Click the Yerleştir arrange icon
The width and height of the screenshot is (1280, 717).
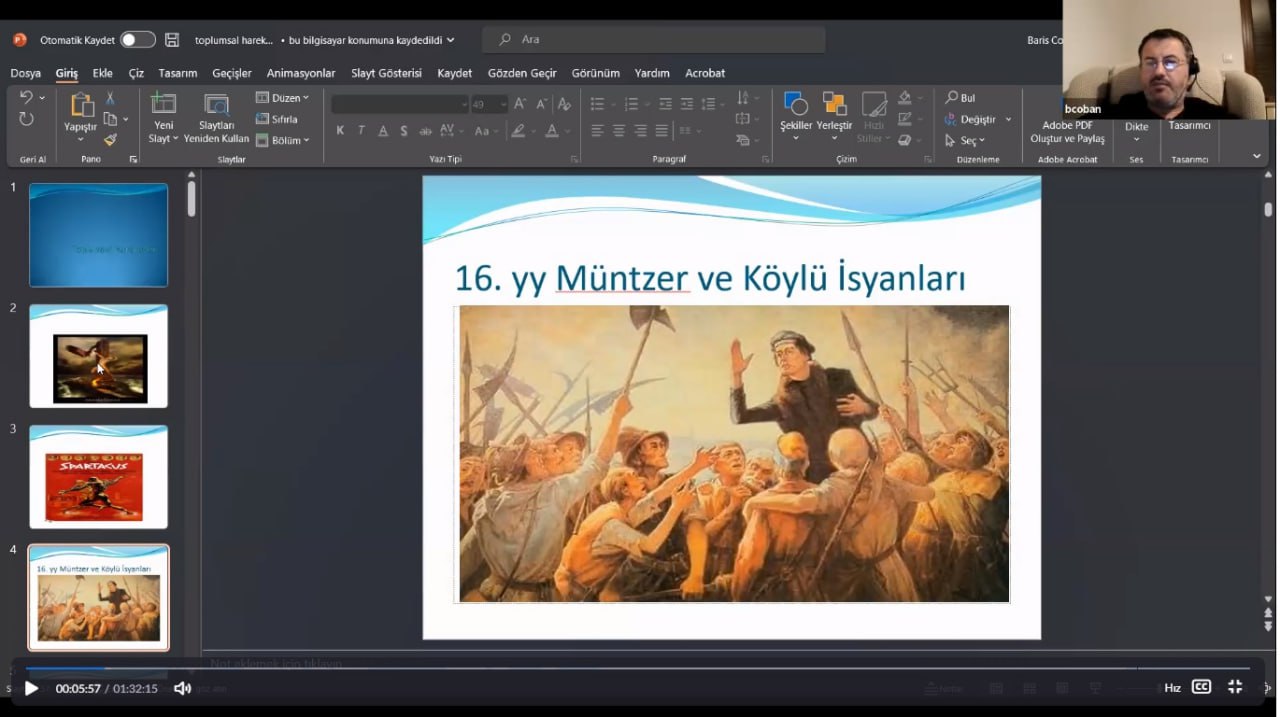(x=834, y=103)
